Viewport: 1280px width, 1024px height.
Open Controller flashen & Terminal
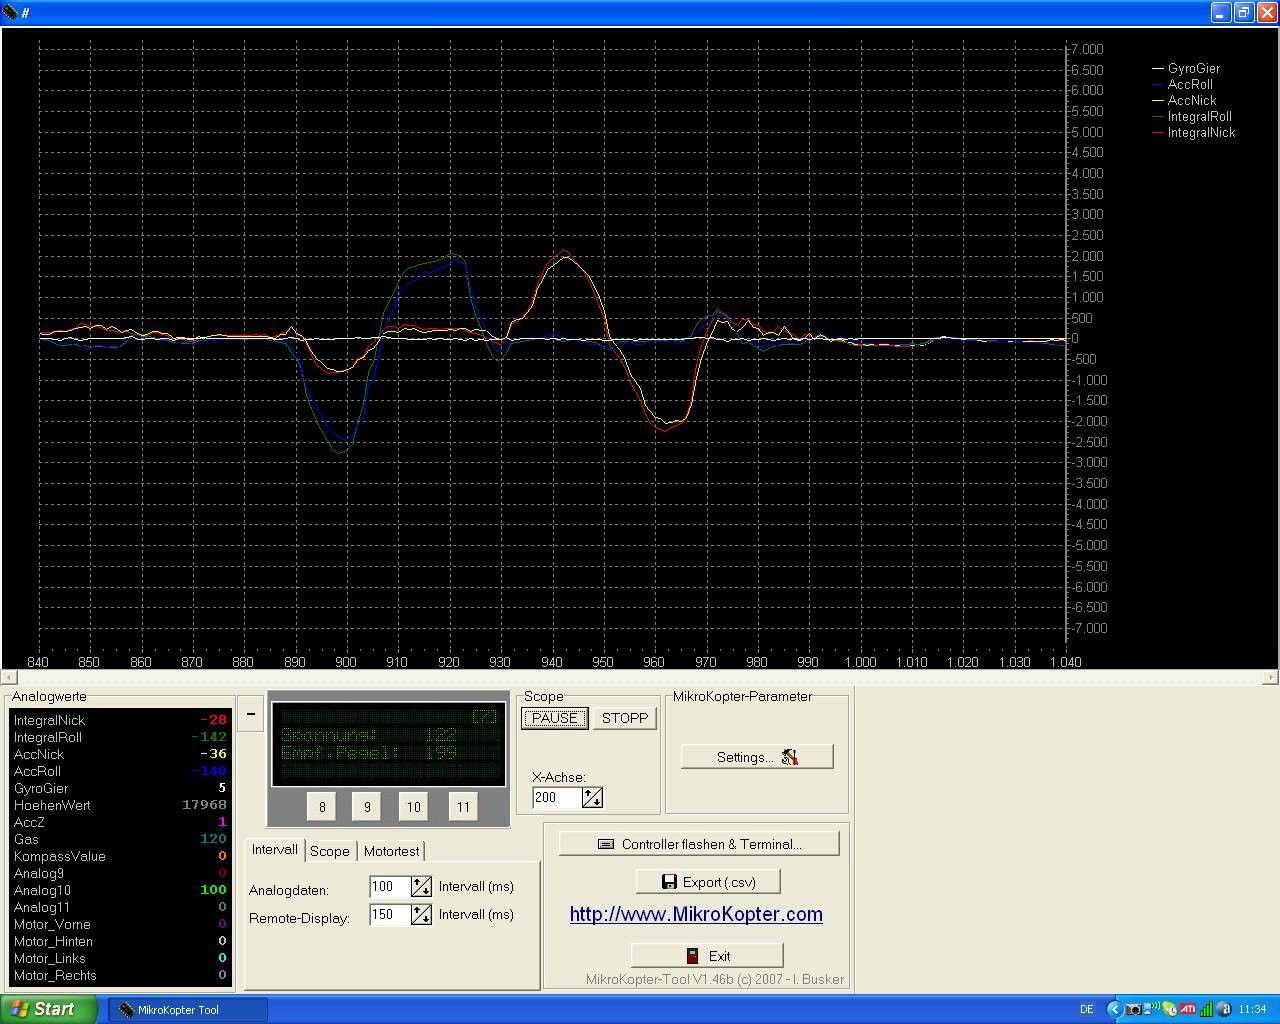pyautogui.click(x=699, y=844)
